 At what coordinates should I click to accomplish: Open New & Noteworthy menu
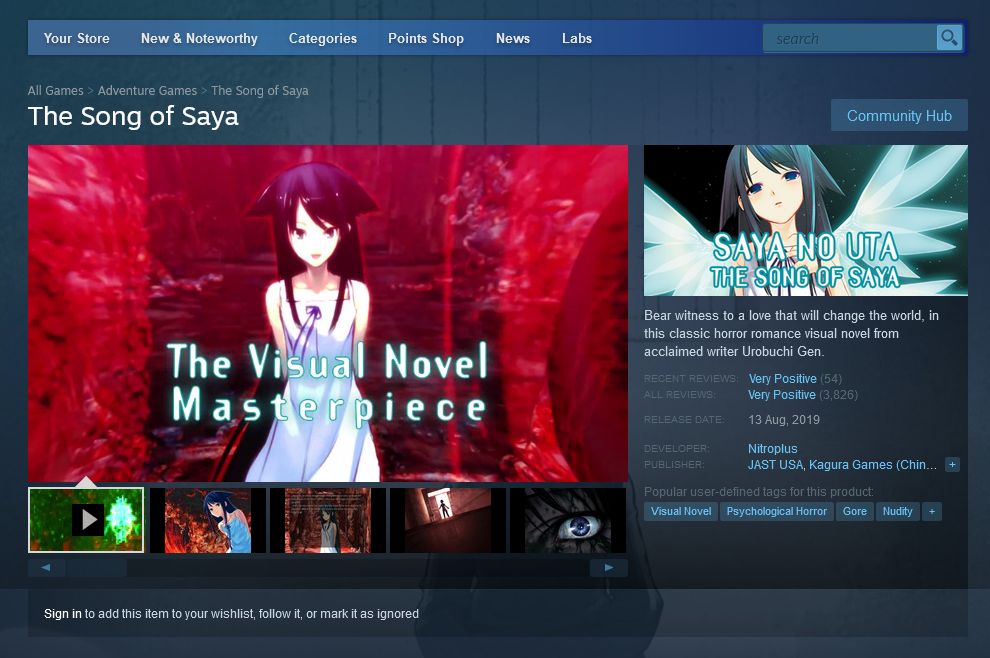click(x=199, y=39)
